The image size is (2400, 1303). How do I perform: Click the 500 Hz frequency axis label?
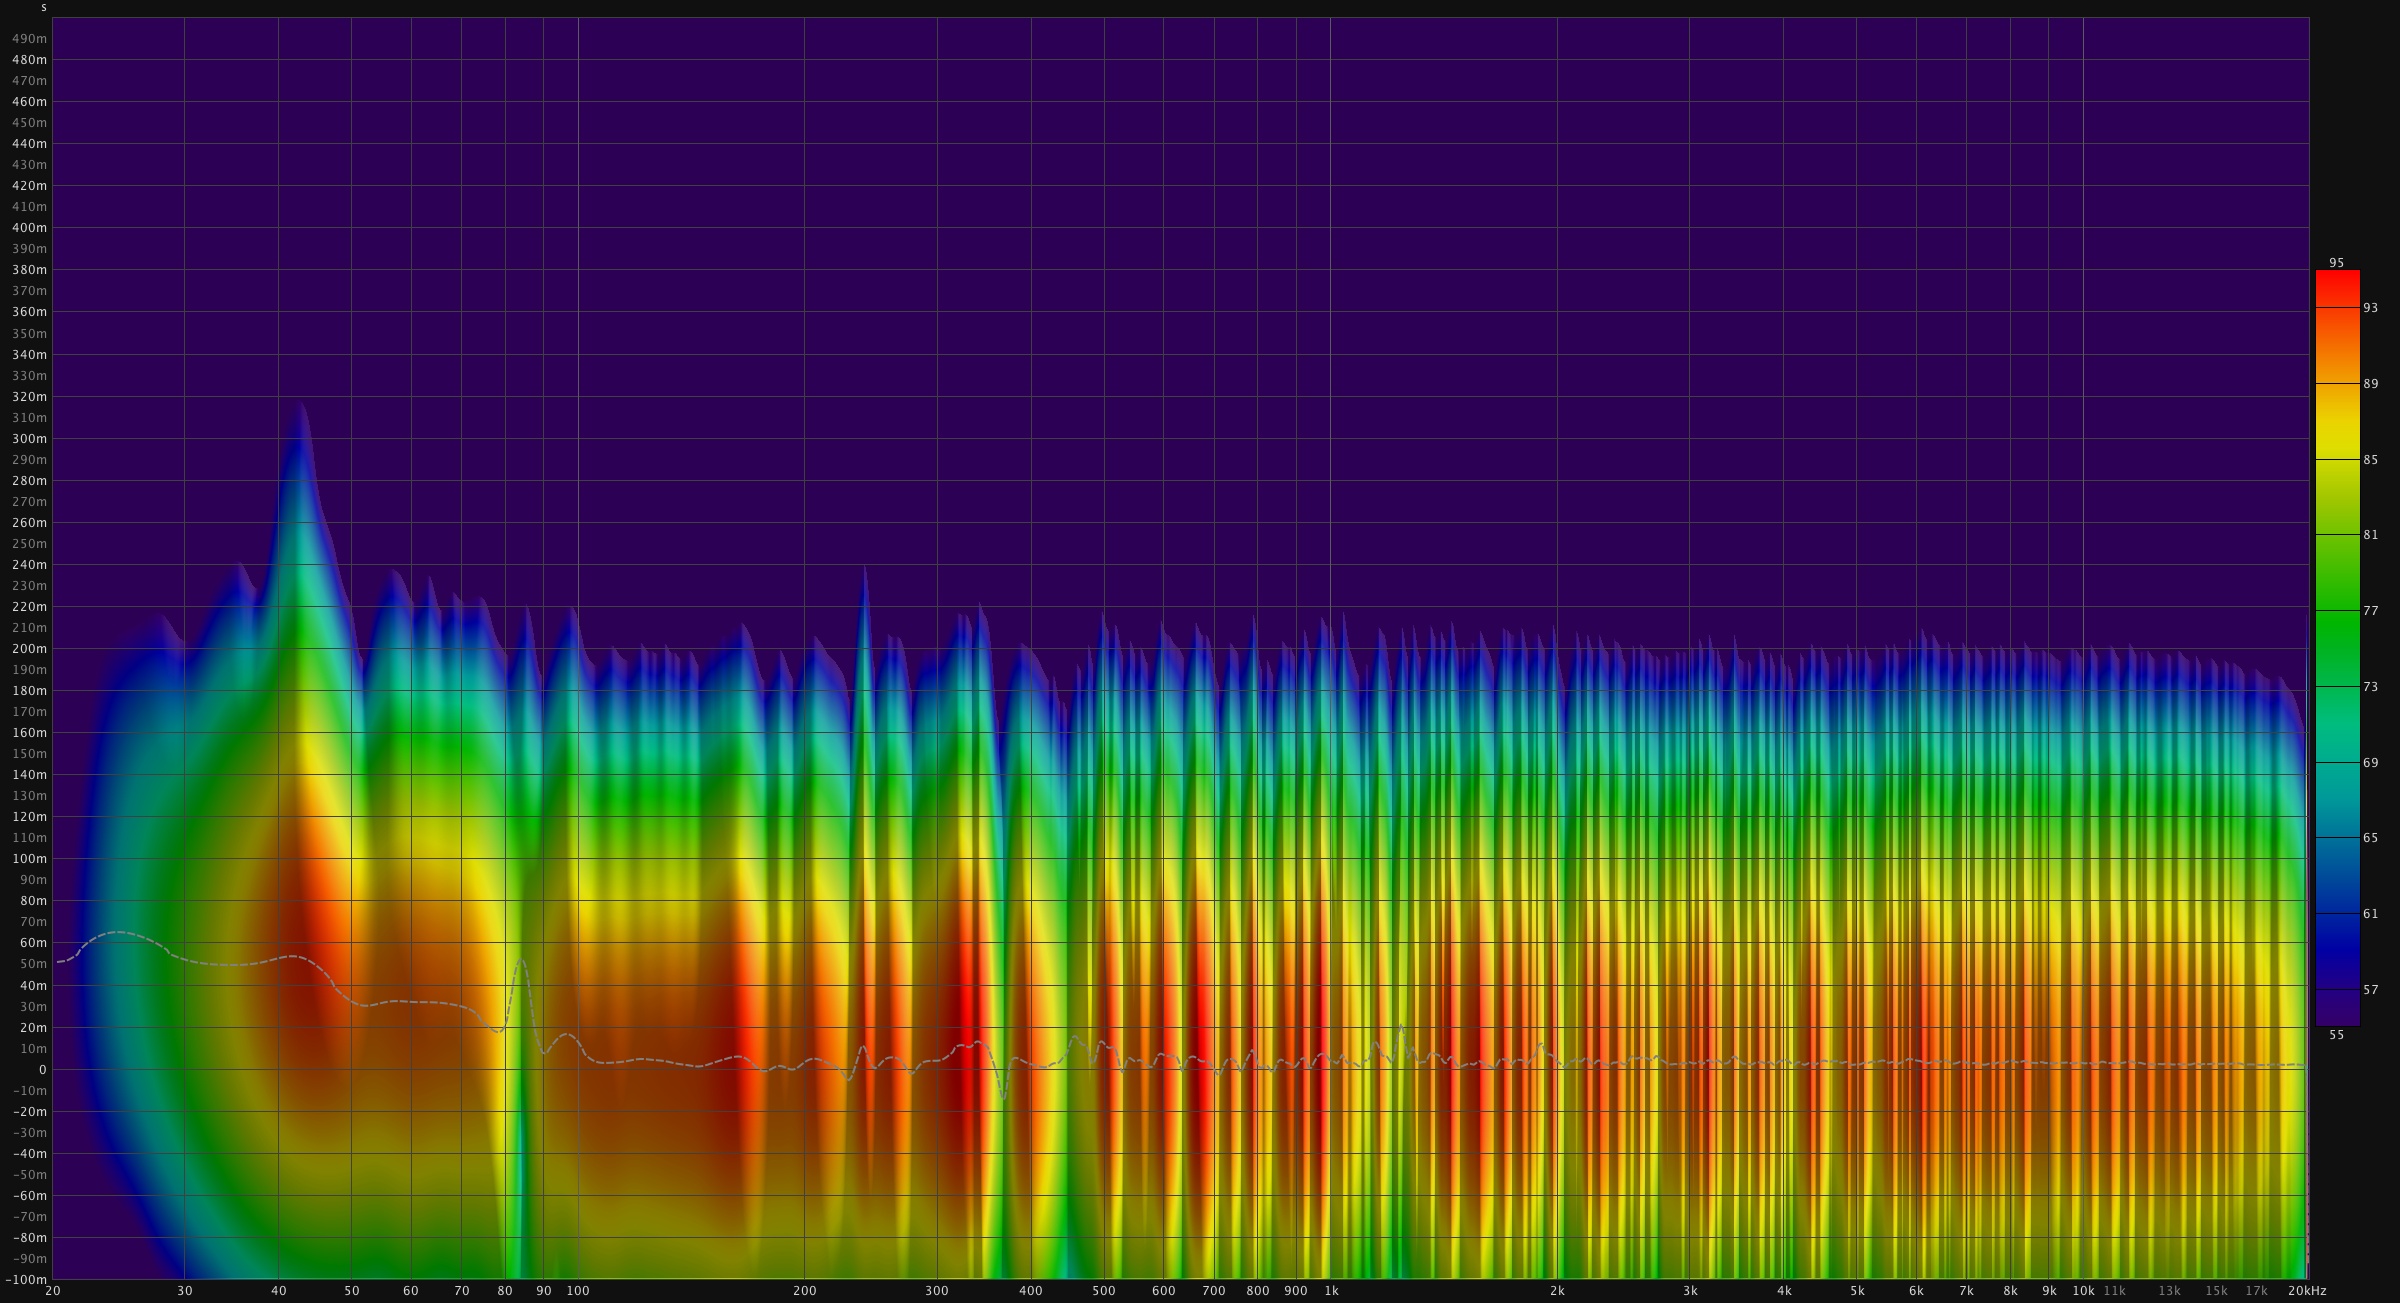click(x=1103, y=1291)
